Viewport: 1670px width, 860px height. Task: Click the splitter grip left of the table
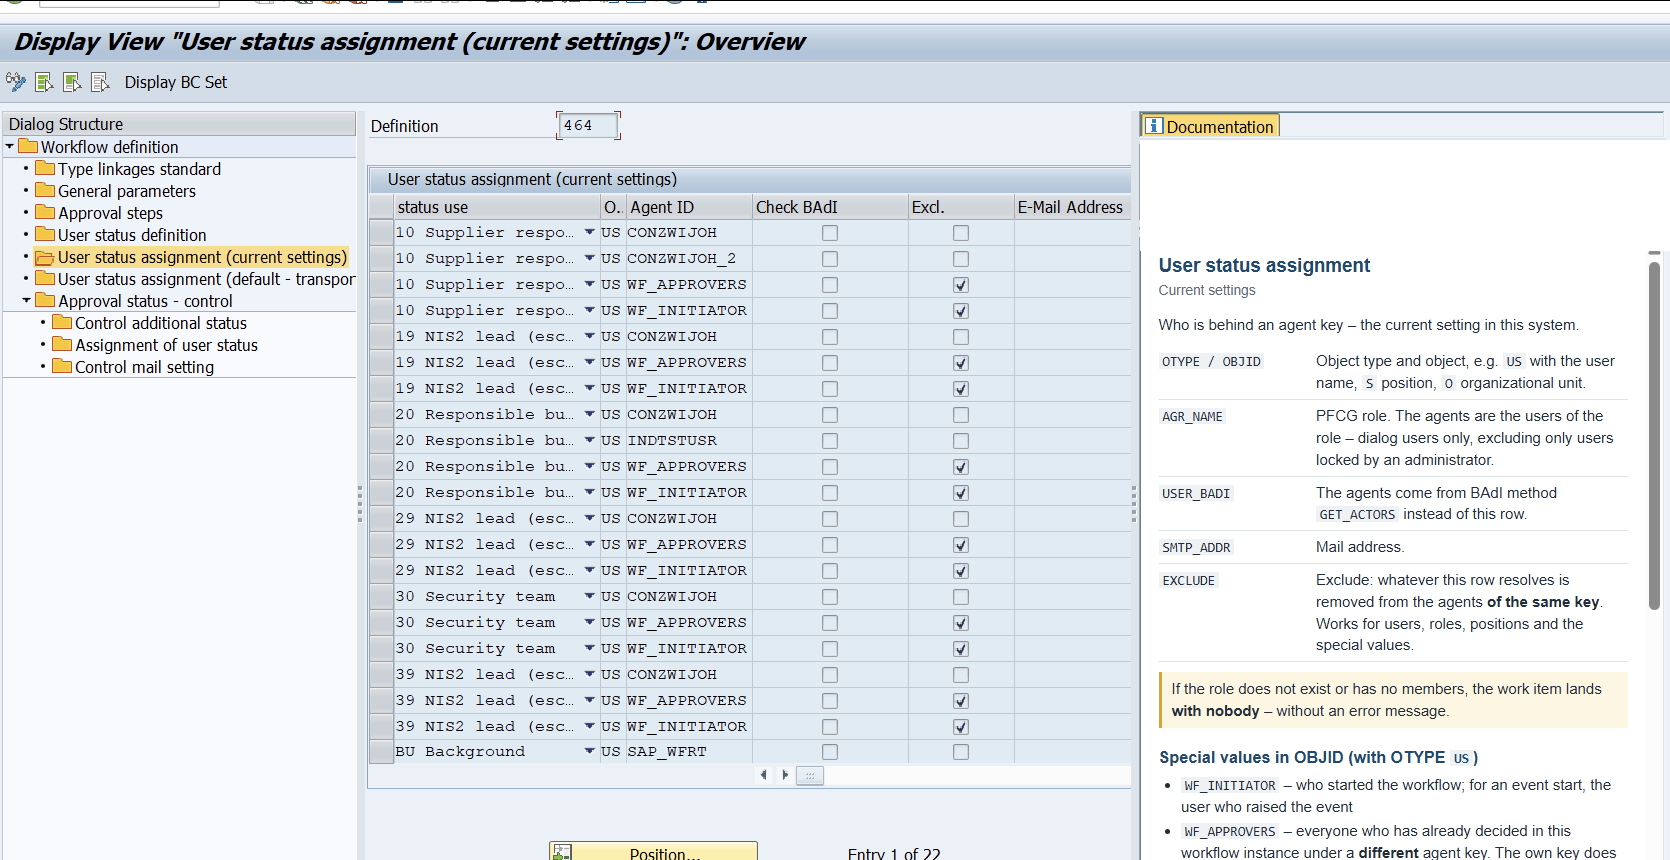360,505
